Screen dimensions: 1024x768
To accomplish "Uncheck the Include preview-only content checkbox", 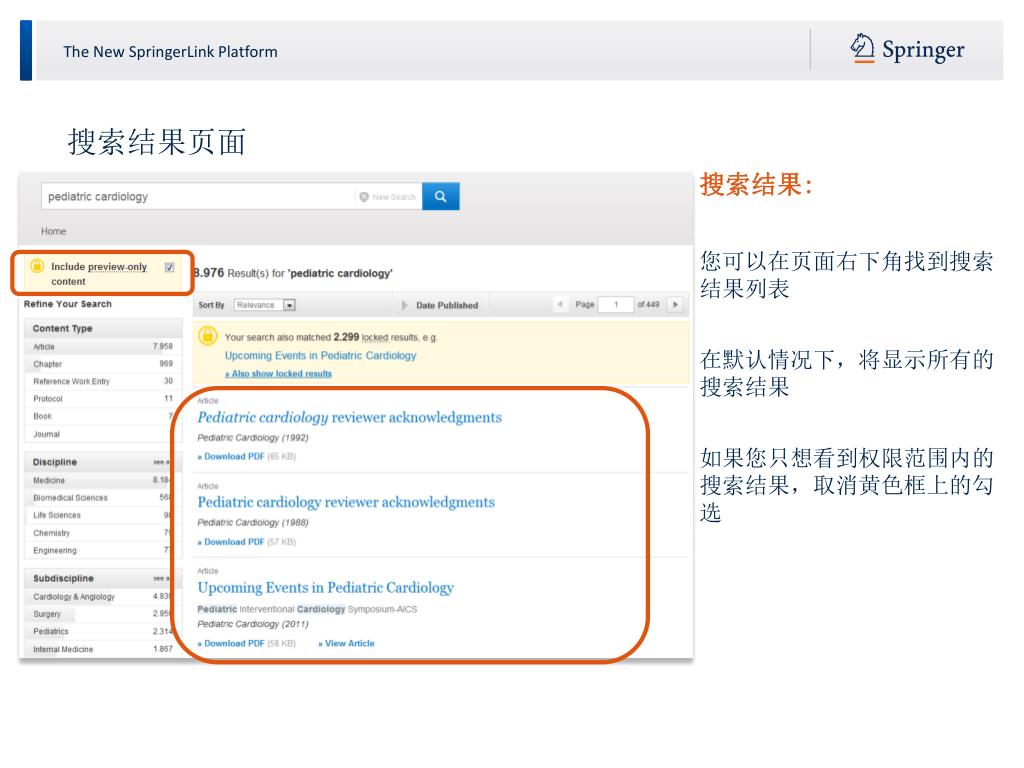I will pos(170,267).
